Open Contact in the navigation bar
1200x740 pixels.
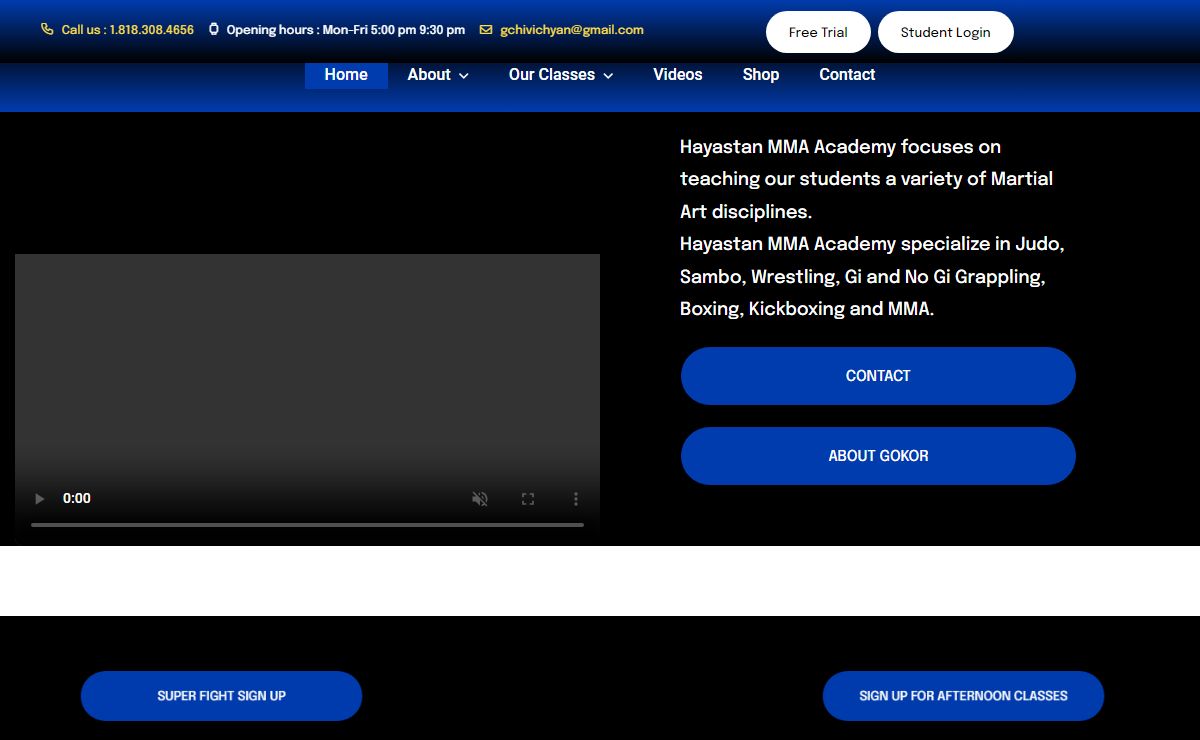[x=847, y=75]
